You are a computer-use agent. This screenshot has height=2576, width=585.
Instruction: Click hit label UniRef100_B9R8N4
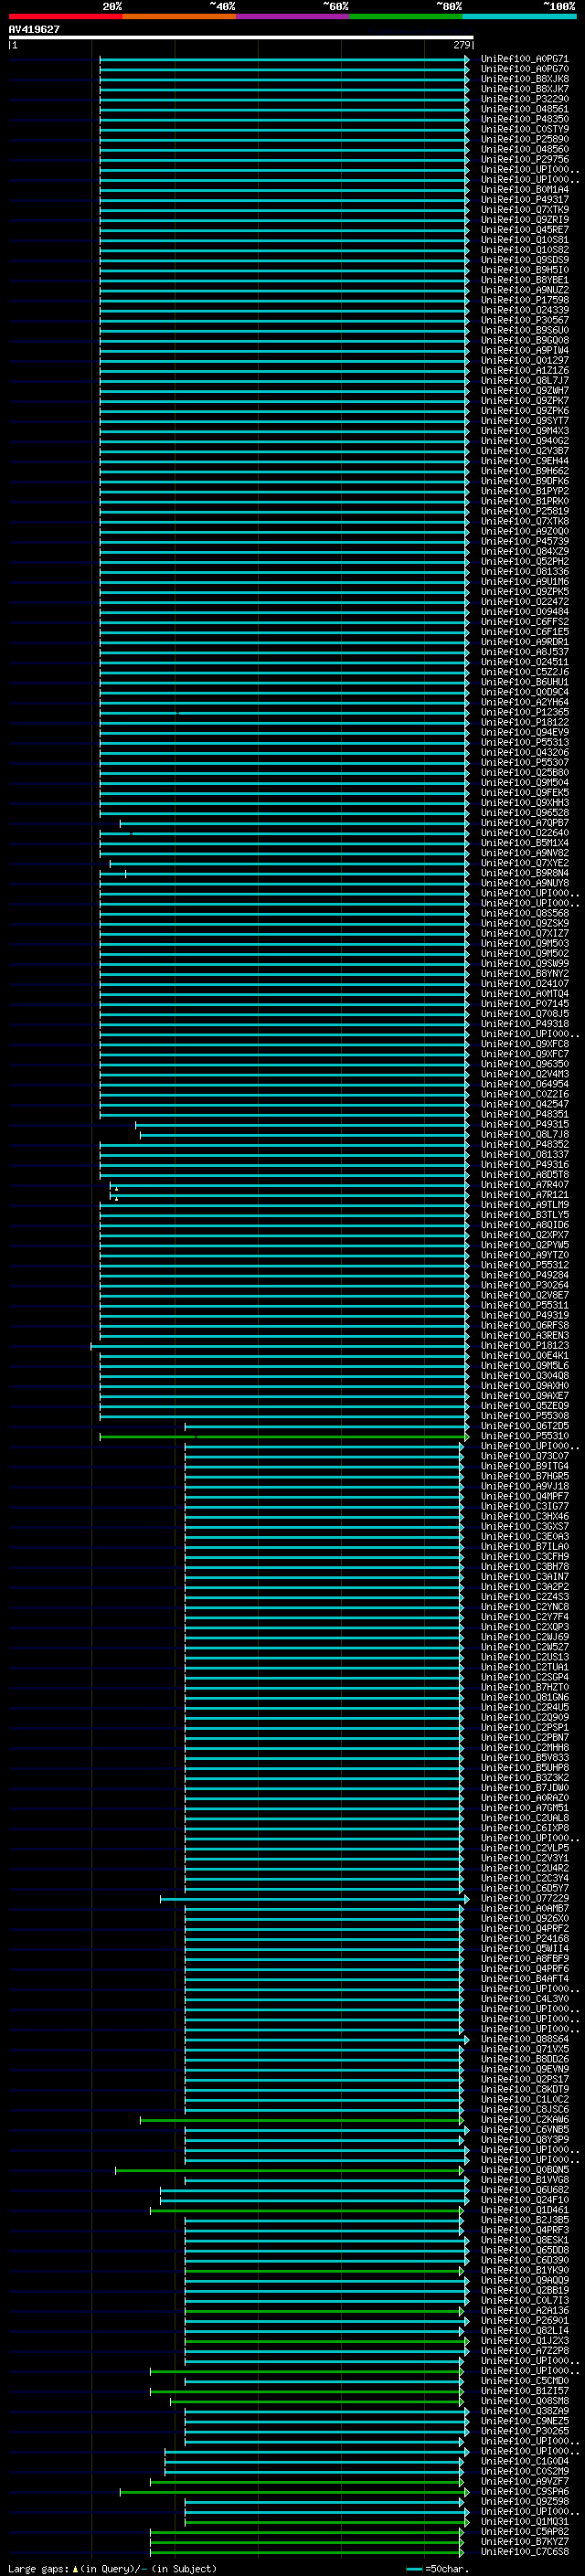coord(524,873)
